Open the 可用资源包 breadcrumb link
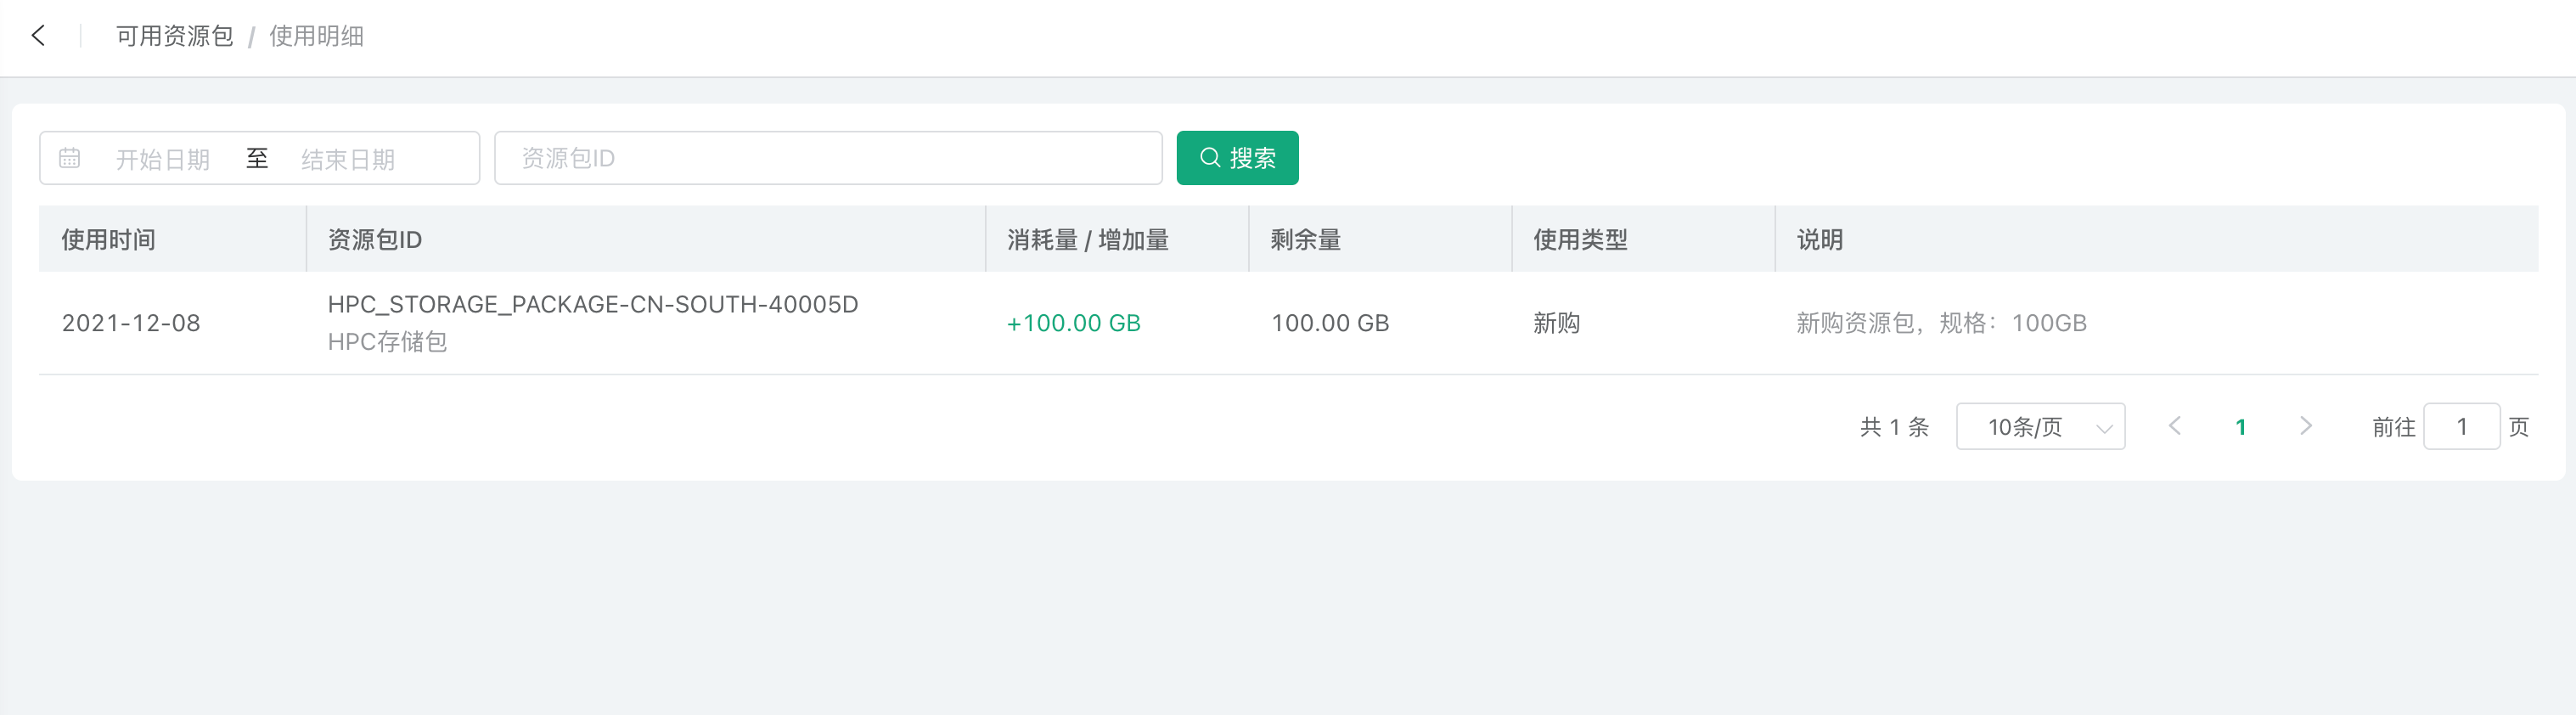 [174, 36]
